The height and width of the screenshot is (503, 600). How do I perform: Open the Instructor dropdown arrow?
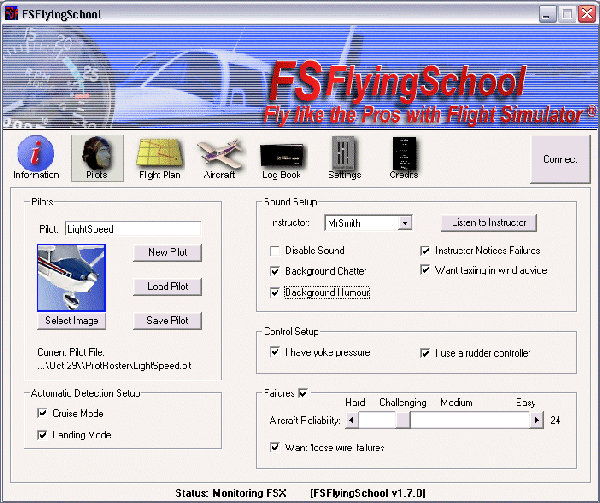pyautogui.click(x=404, y=223)
